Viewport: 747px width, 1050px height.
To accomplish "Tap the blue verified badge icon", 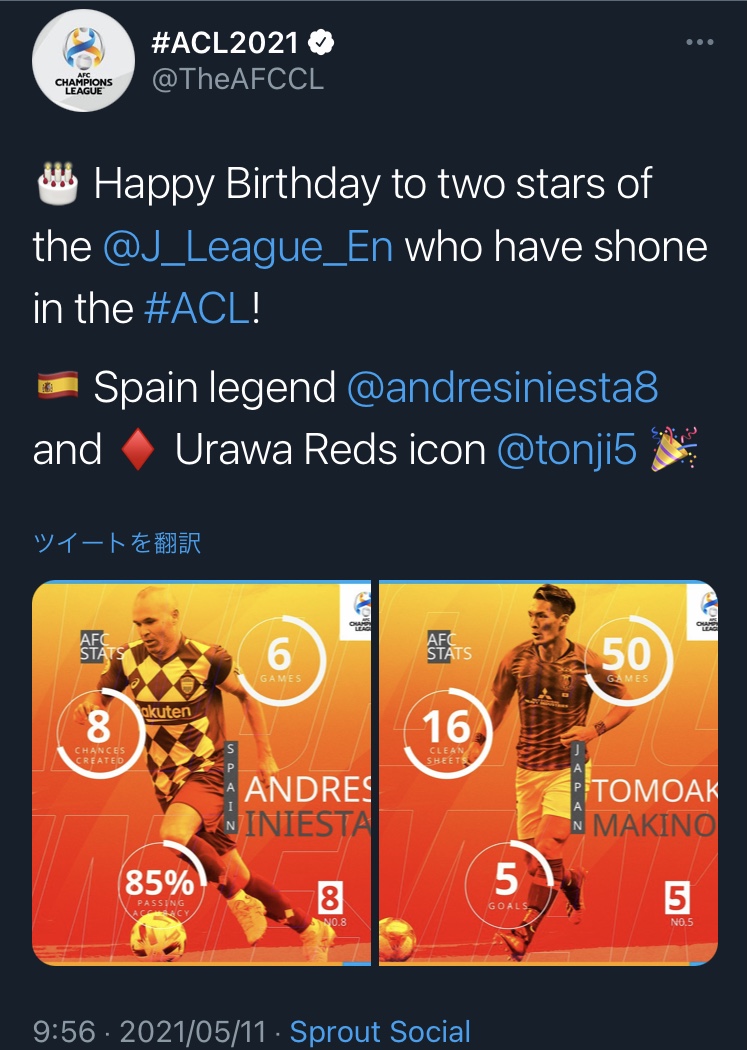I will [321, 42].
